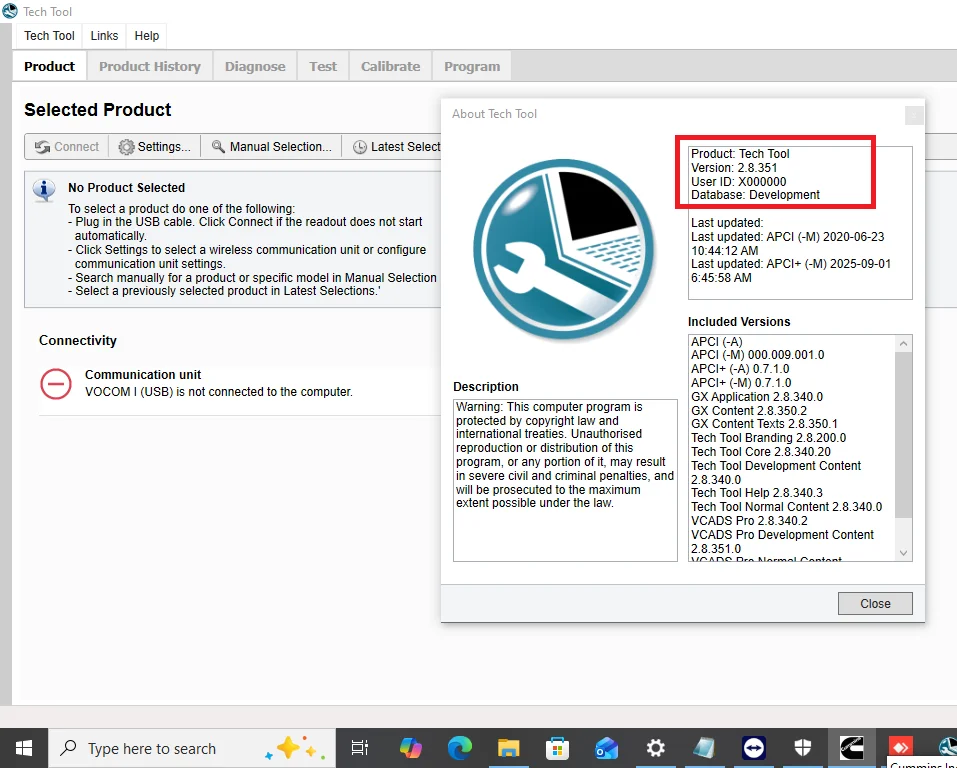
Task: Select 'Tech Tool Branding 2.8.200.0' entry
Action: click(x=768, y=438)
